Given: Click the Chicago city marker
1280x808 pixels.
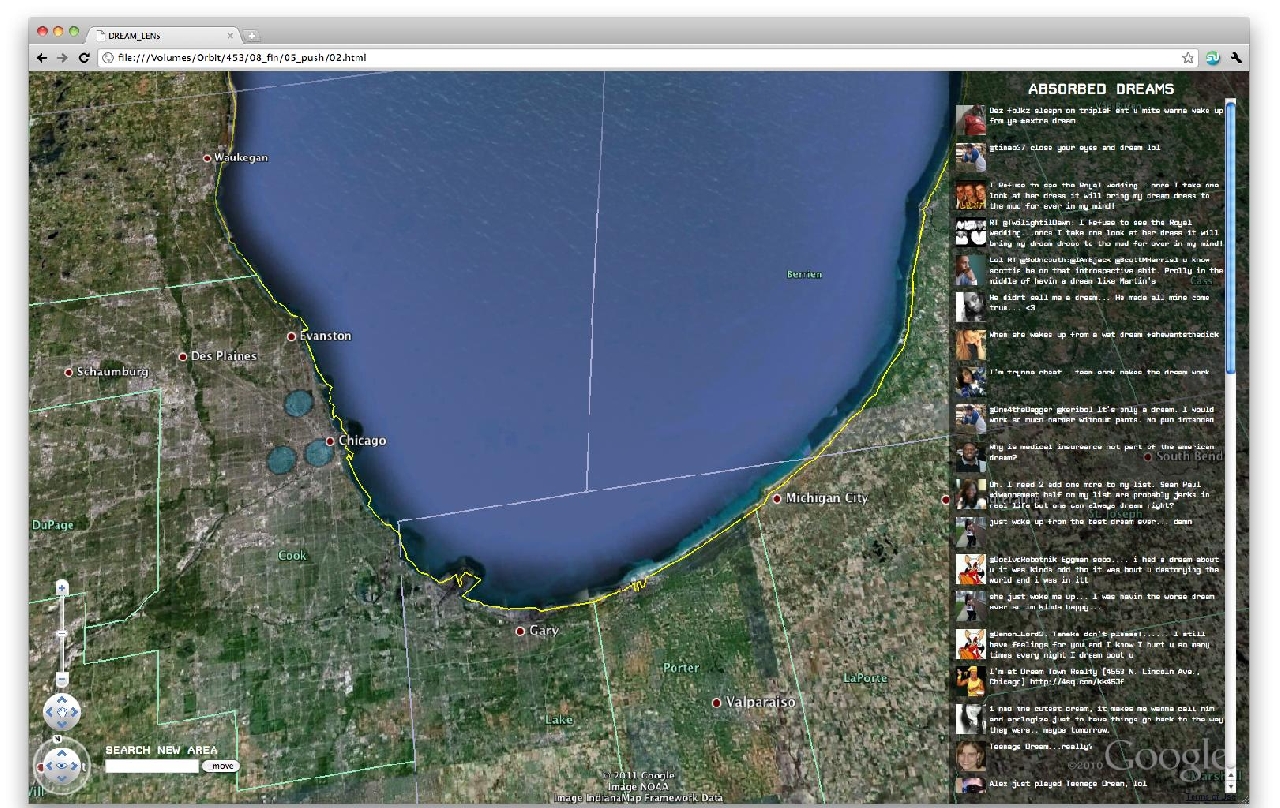Looking at the screenshot, I should (x=330, y=441).
